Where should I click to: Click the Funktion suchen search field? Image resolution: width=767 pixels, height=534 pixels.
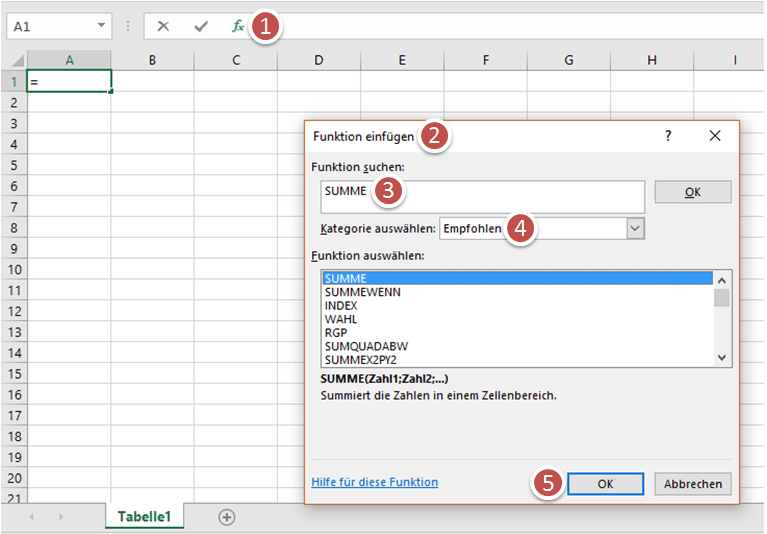tap(483, 197)
